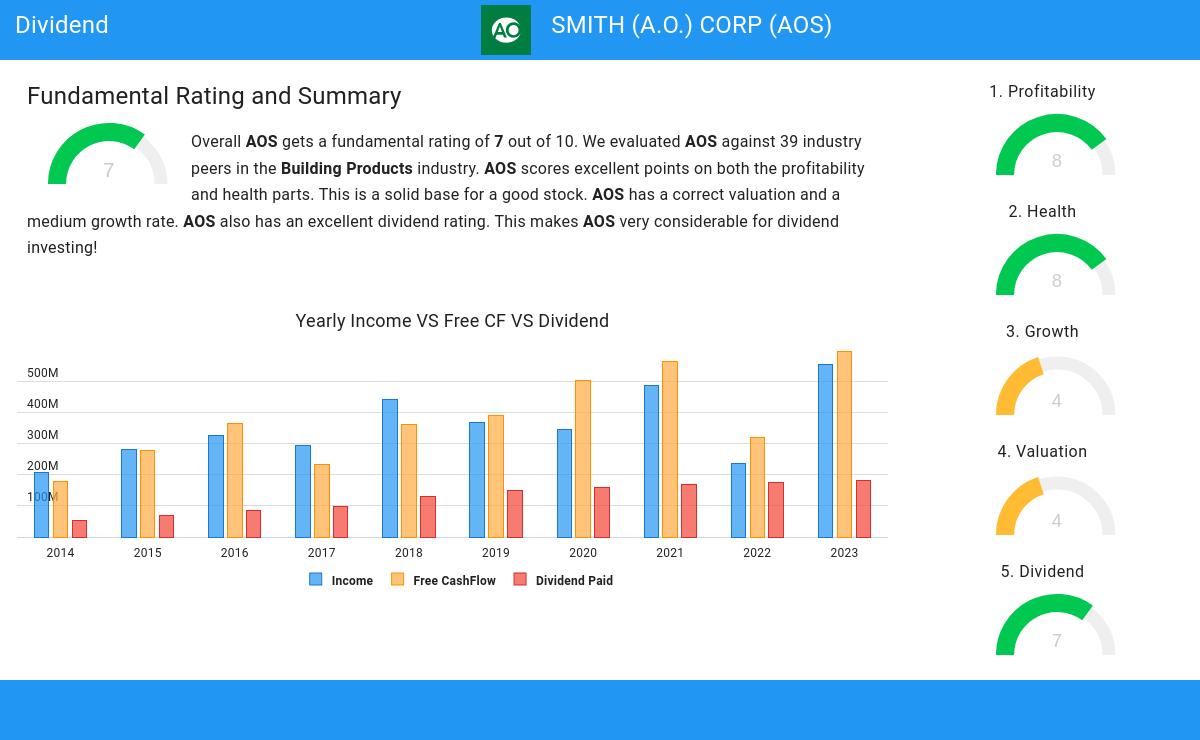
Task: Click the Dividend gauge showing 7
Action: pos(1056,625)
